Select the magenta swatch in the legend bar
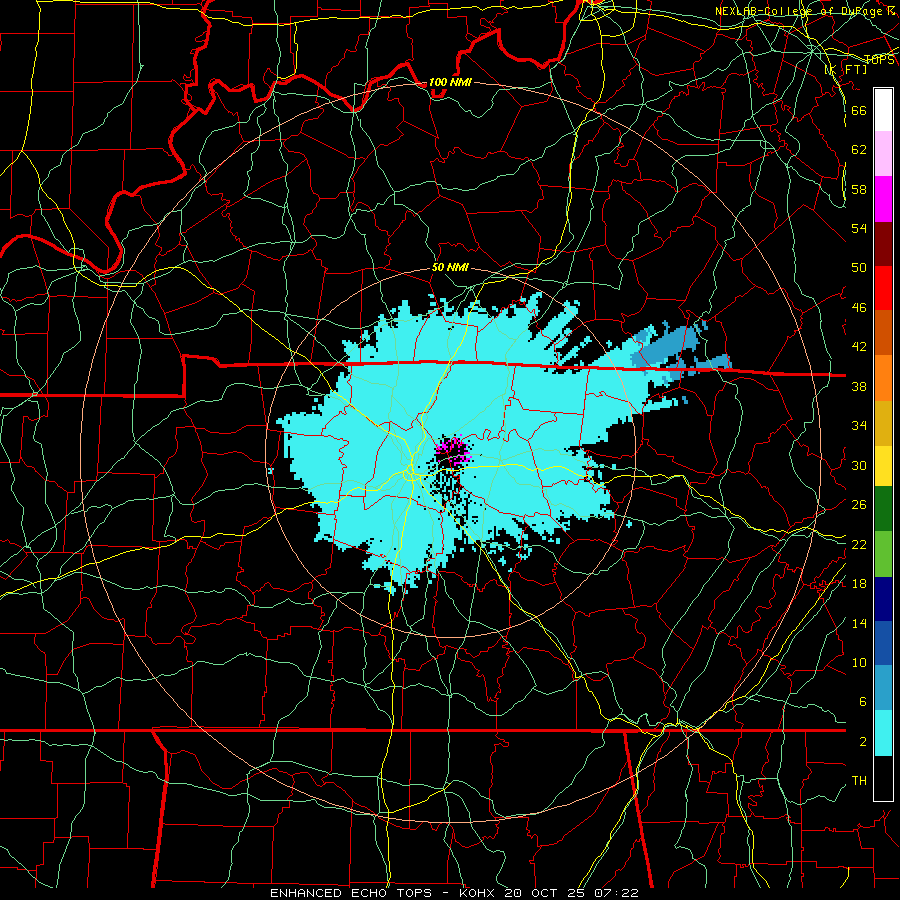900x900 pixels. click(883, 199)
